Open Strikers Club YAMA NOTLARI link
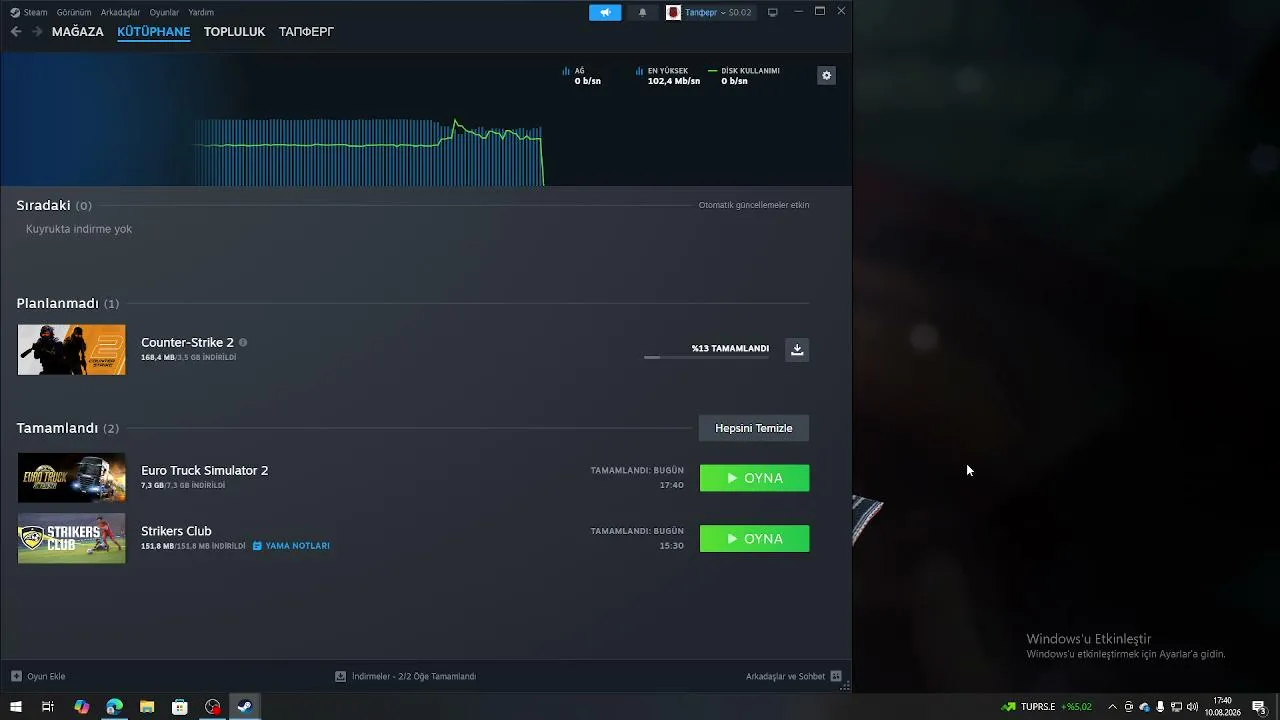The image size is (1280, 720). [x=291, y=546]
